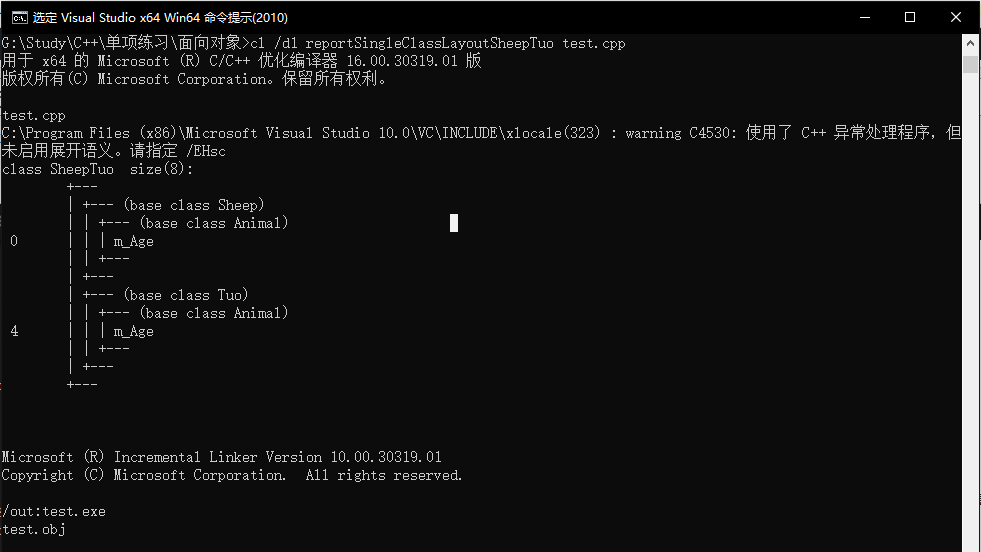Click the "/out:test.exe" output line
Viewport: 981px width, 552px height.
tap(54, 511)
